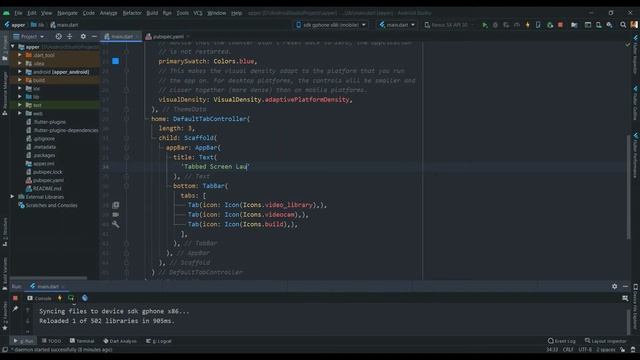Click the attach debugger icon in the toolbar
640x360 pixels.
549,25
